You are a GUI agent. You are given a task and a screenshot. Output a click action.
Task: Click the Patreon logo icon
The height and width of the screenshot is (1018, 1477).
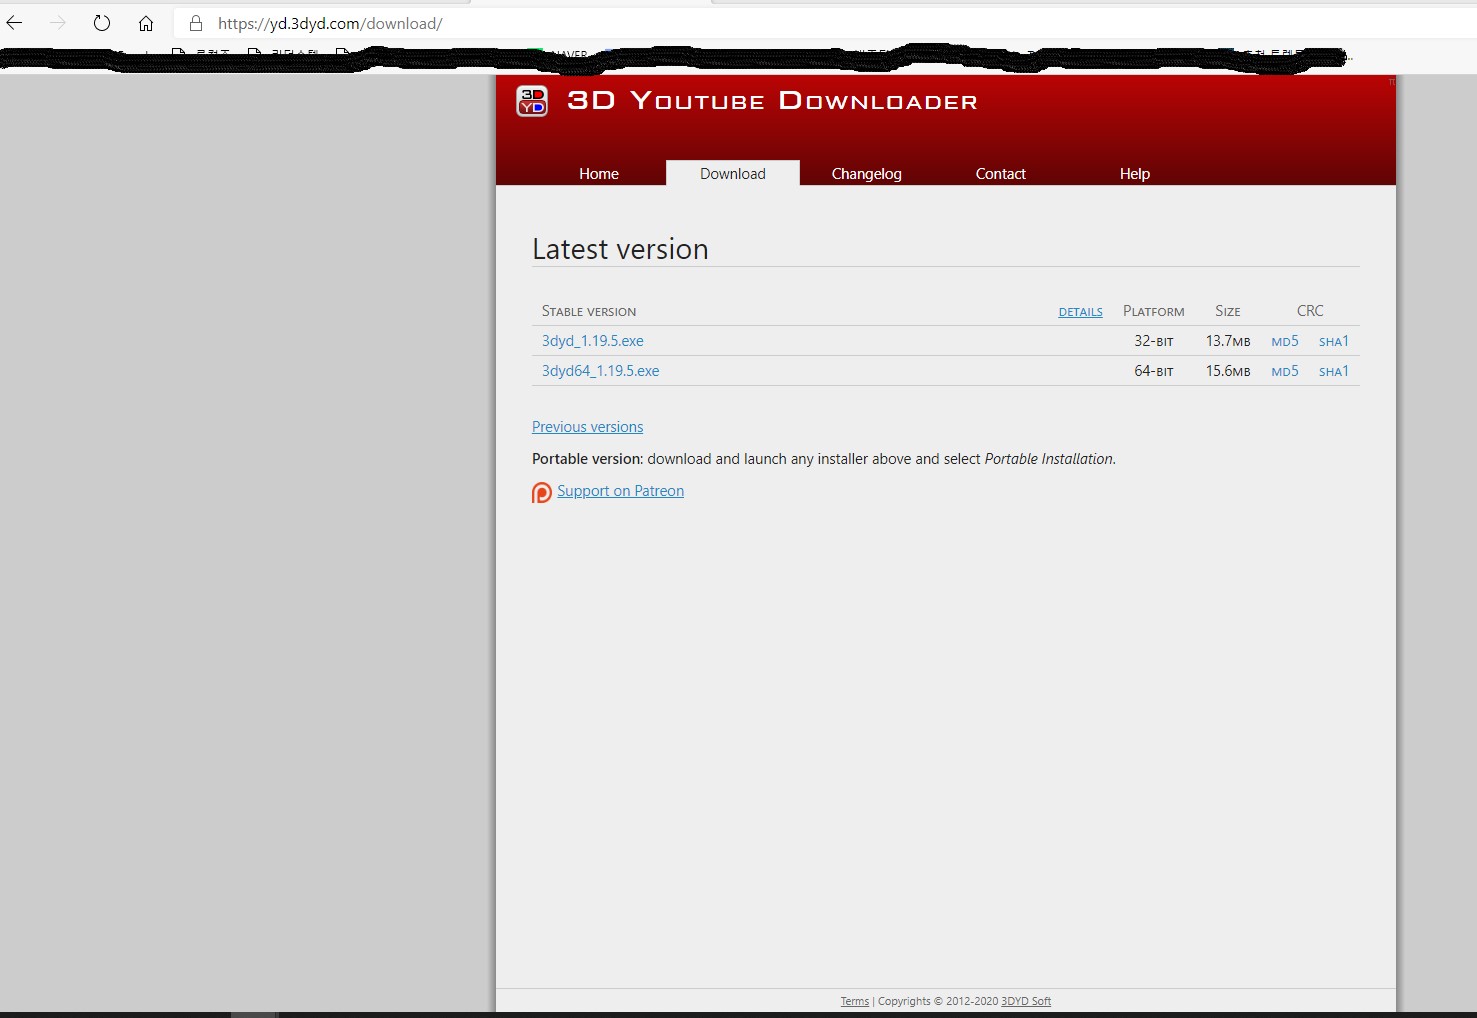point(542,492)
